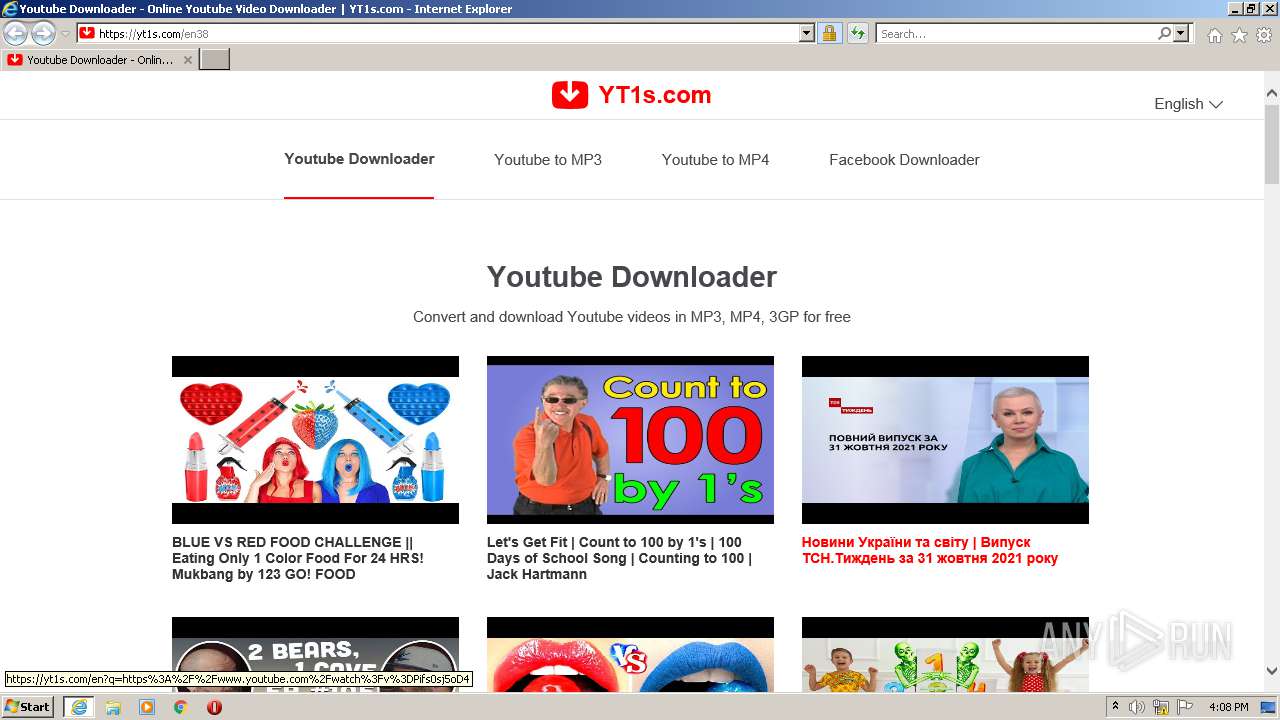Close the Youtube Downloader tab
Viewport: 1280px width, 720px height.
click(x=187, y=60)
